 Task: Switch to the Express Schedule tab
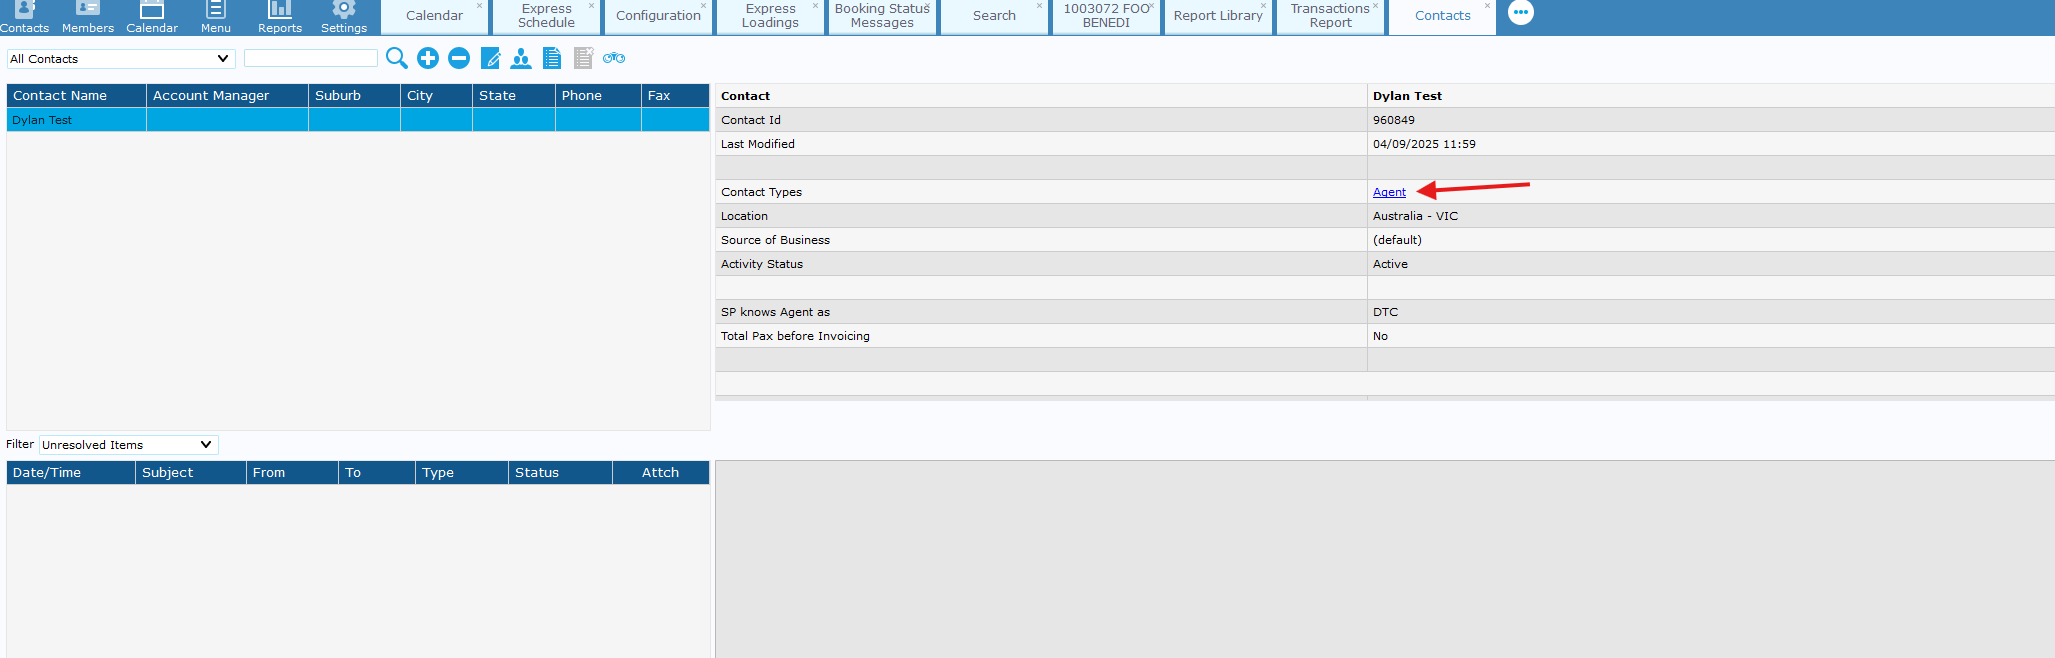tap(546, 16)
